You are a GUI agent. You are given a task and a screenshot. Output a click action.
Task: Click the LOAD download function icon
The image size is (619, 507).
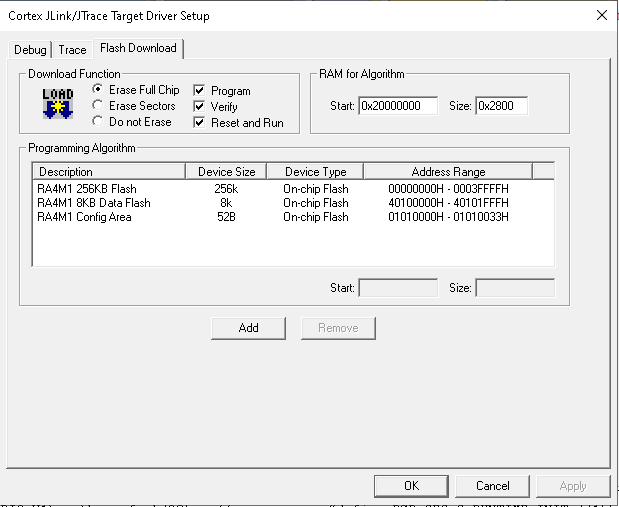tap(58, 103)
